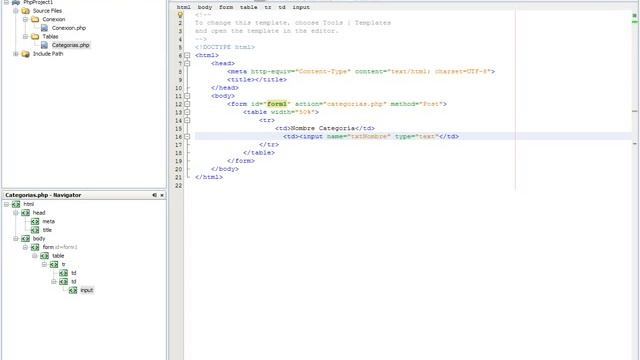Click the Include Path folder icon

click(25, 53)
